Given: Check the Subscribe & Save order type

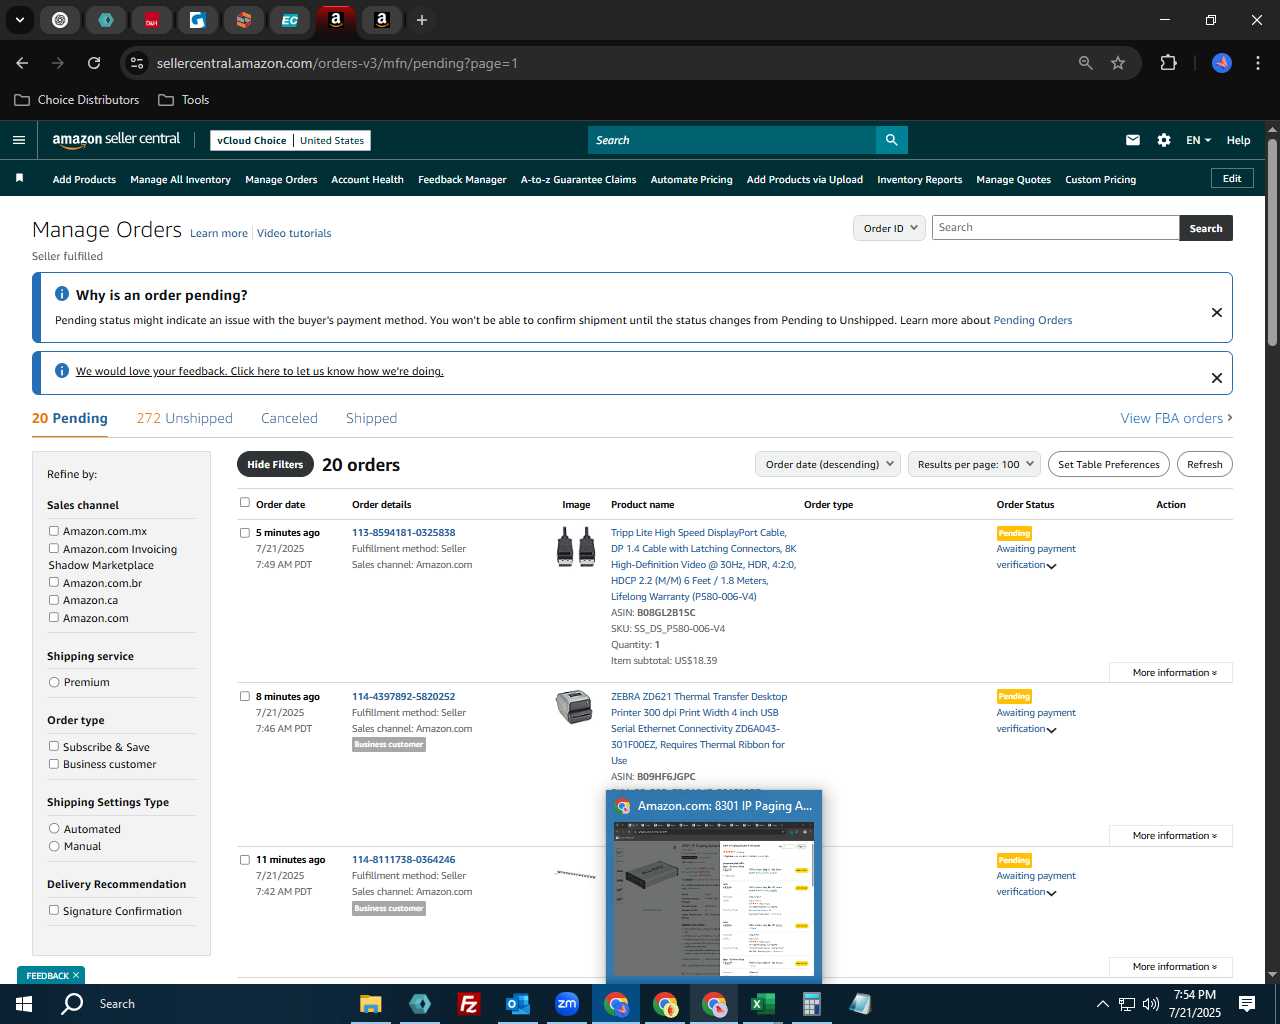Looking at the screenshot, I should click(54, 746).
